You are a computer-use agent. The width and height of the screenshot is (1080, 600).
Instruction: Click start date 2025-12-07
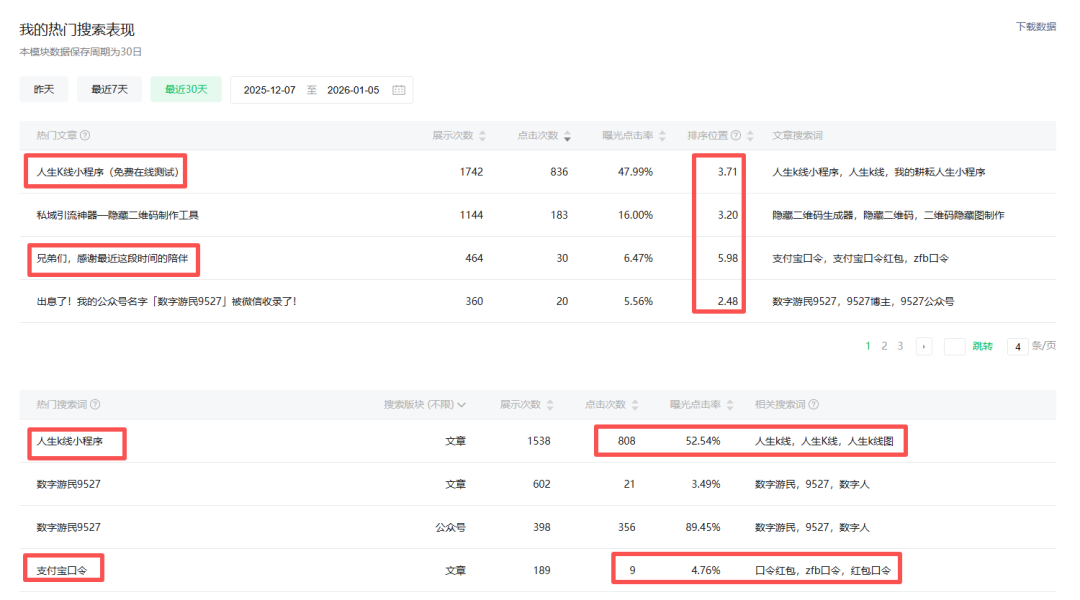click(x=269, y=90)
